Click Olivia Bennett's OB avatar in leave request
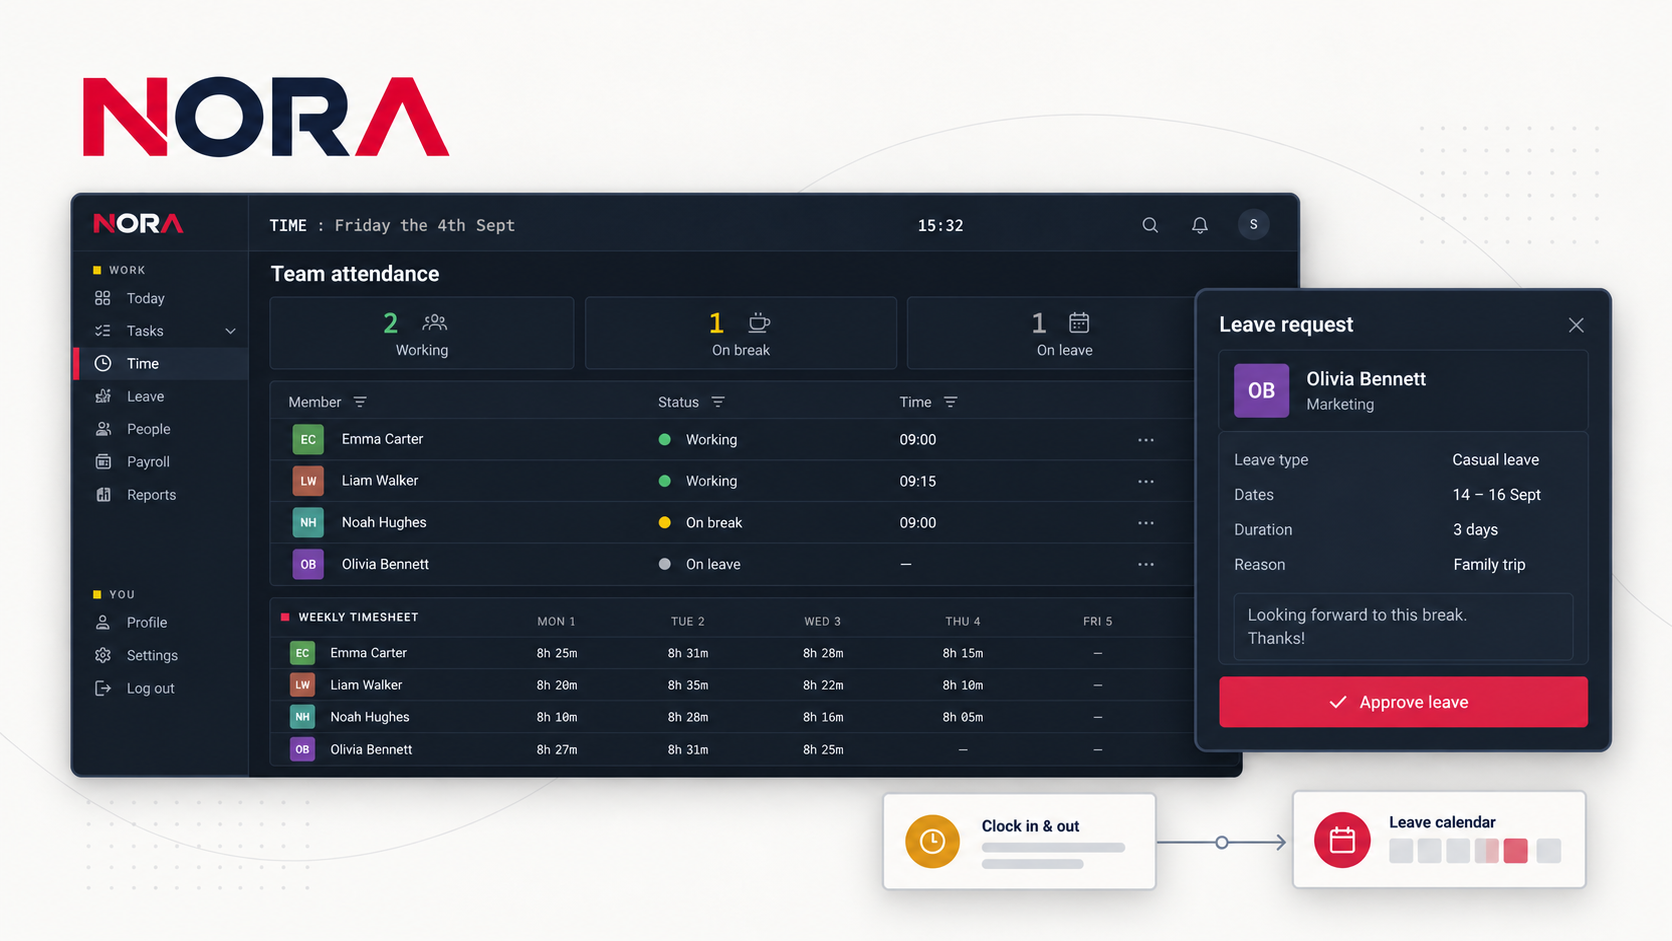The width and height of the screenshot is (1672, 941). (x=1261, y=391)
